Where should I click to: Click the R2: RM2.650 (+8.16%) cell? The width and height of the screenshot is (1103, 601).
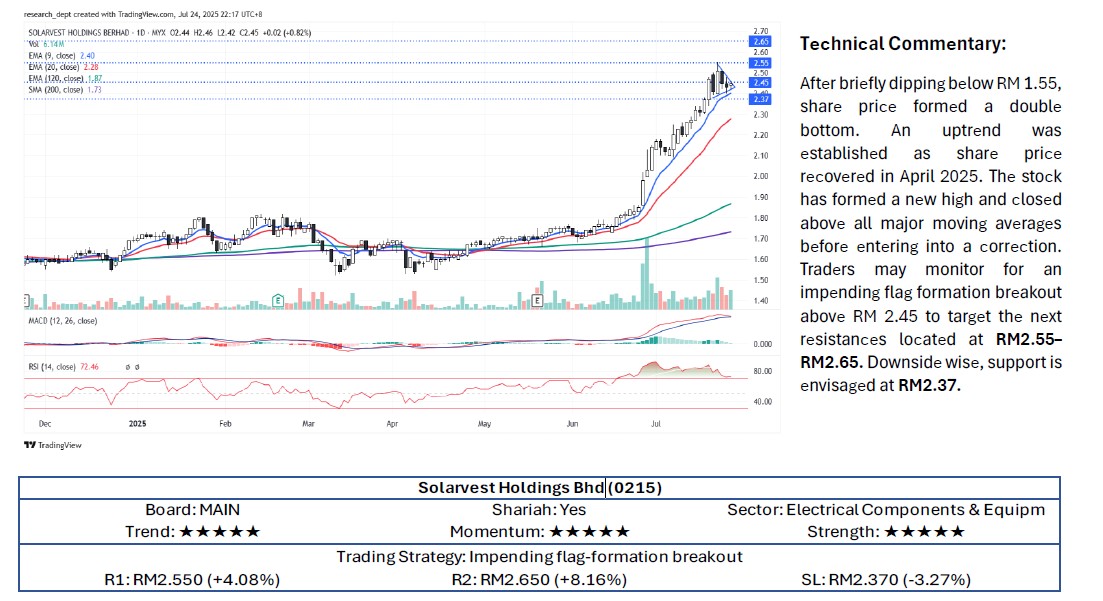tap(539, 580)
